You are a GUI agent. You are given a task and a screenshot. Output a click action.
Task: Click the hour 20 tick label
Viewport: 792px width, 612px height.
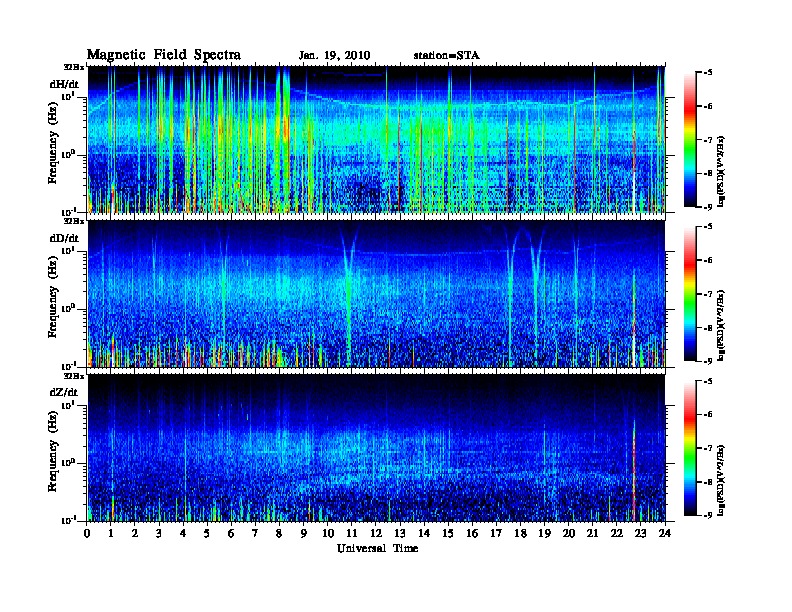point(568,533)
